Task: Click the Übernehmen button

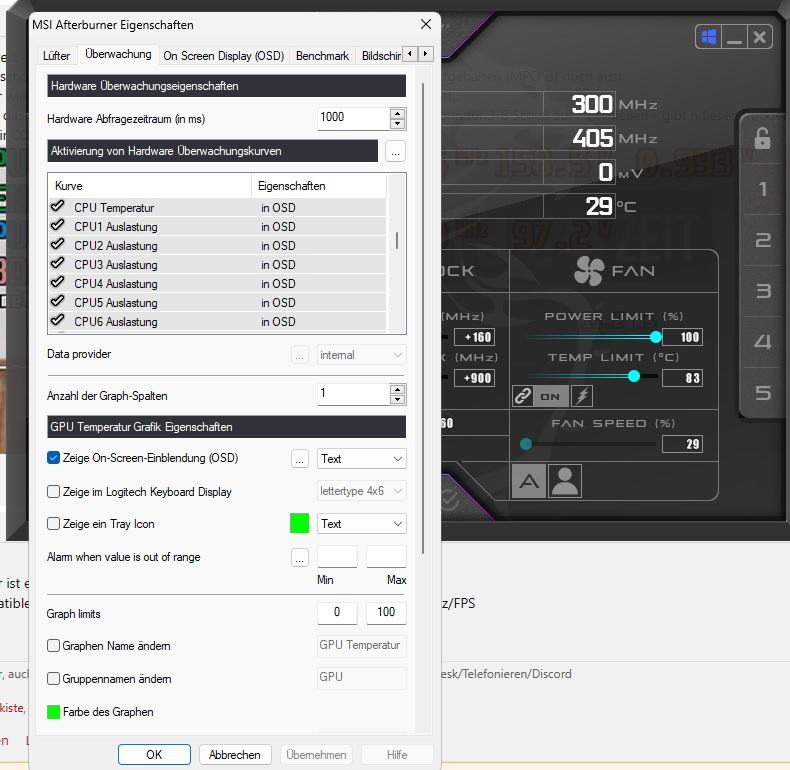Action: point(316,754)
